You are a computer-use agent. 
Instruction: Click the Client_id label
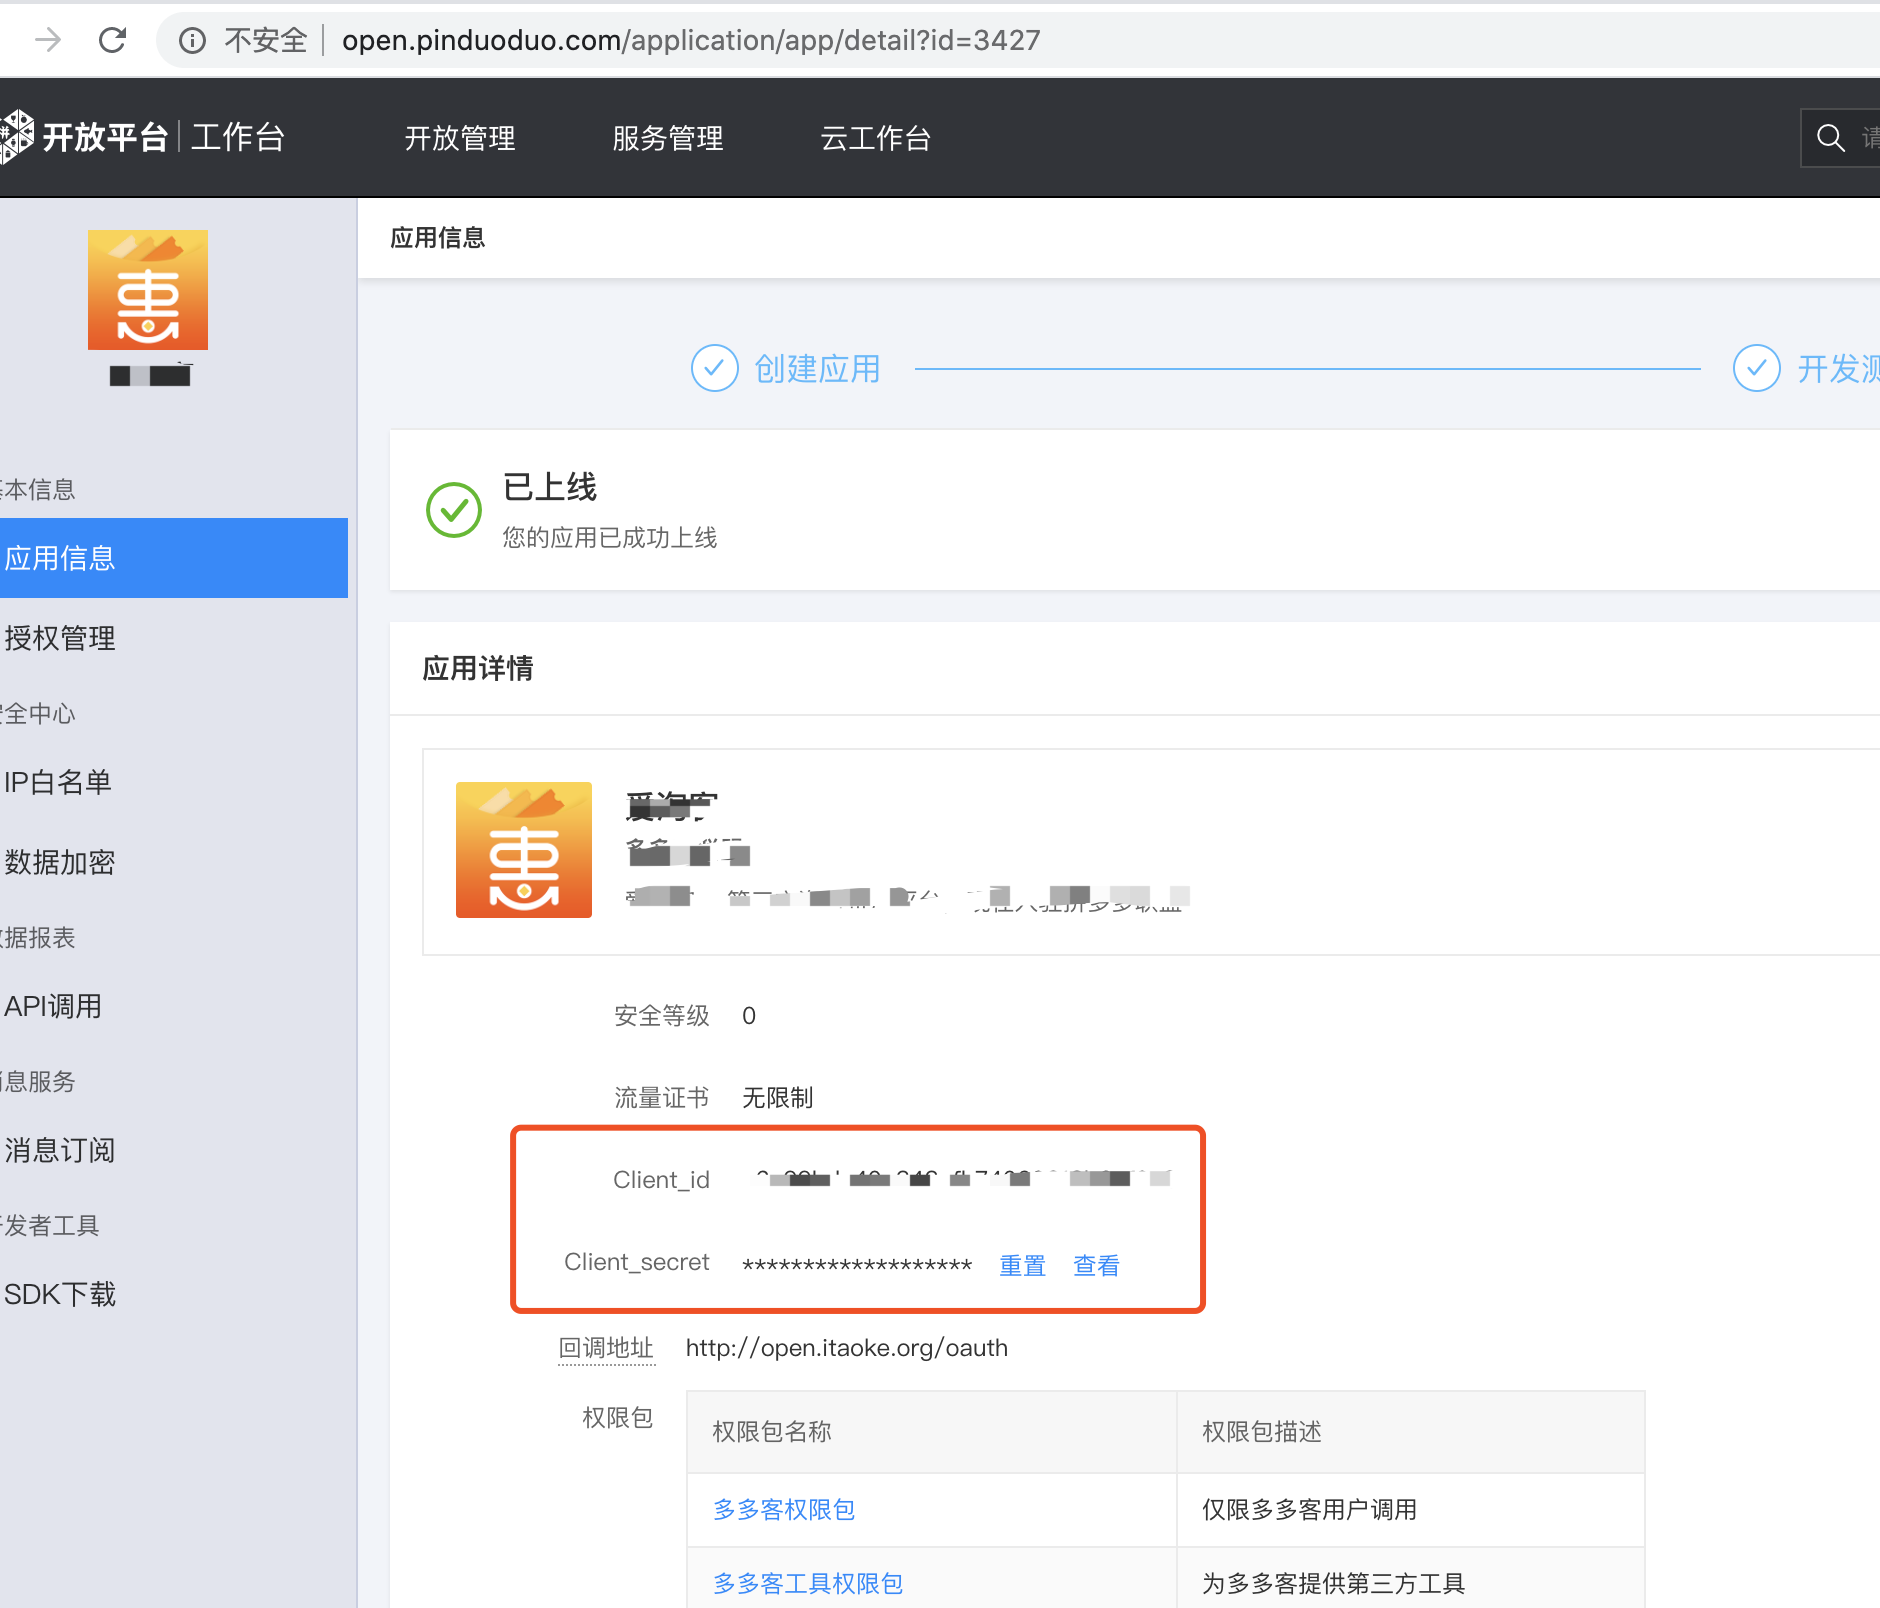pos(661,1180)
